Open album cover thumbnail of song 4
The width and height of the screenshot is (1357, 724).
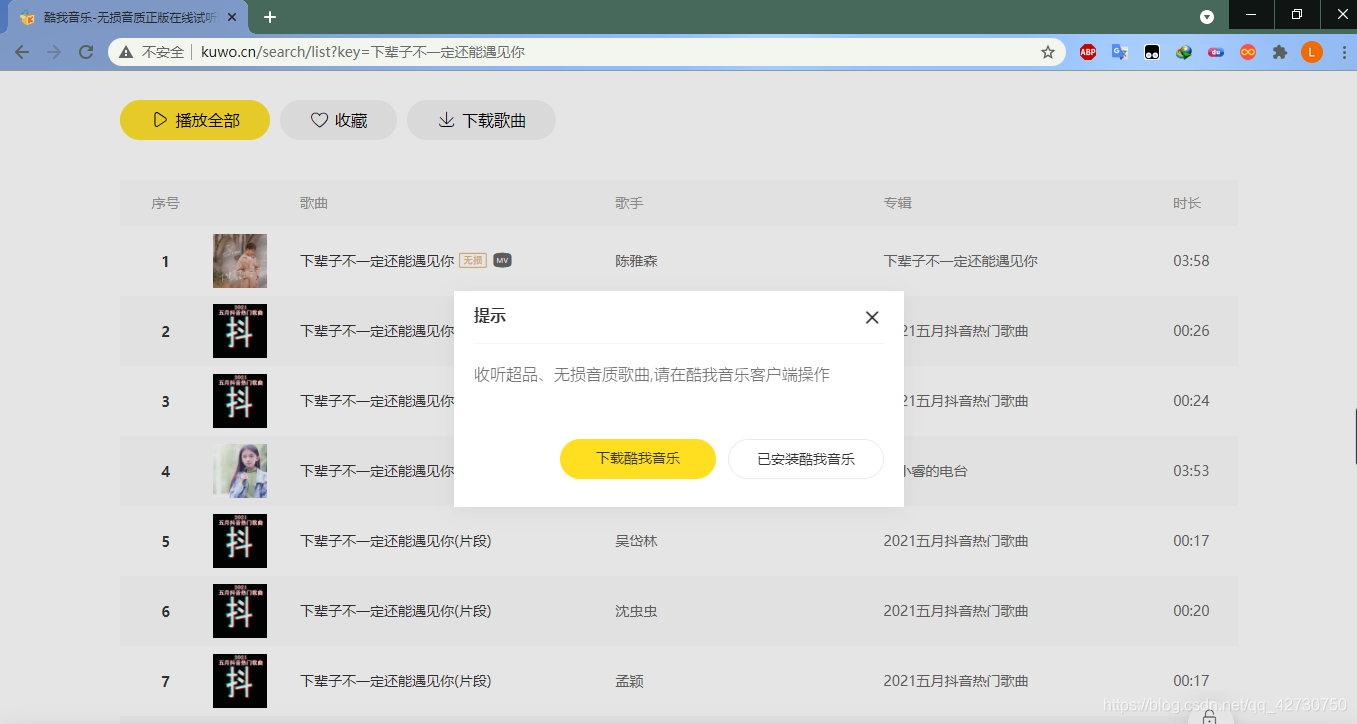coord(240,471)
